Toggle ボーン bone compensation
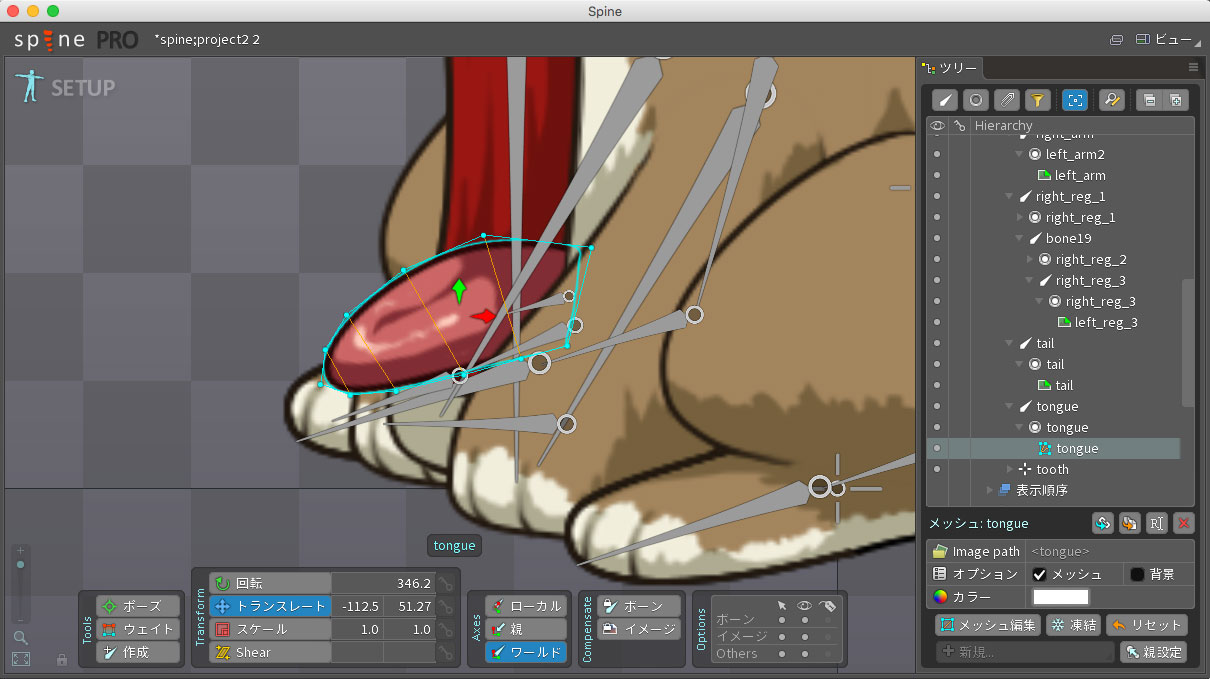The image size is (1210, 679). [639, 606]
